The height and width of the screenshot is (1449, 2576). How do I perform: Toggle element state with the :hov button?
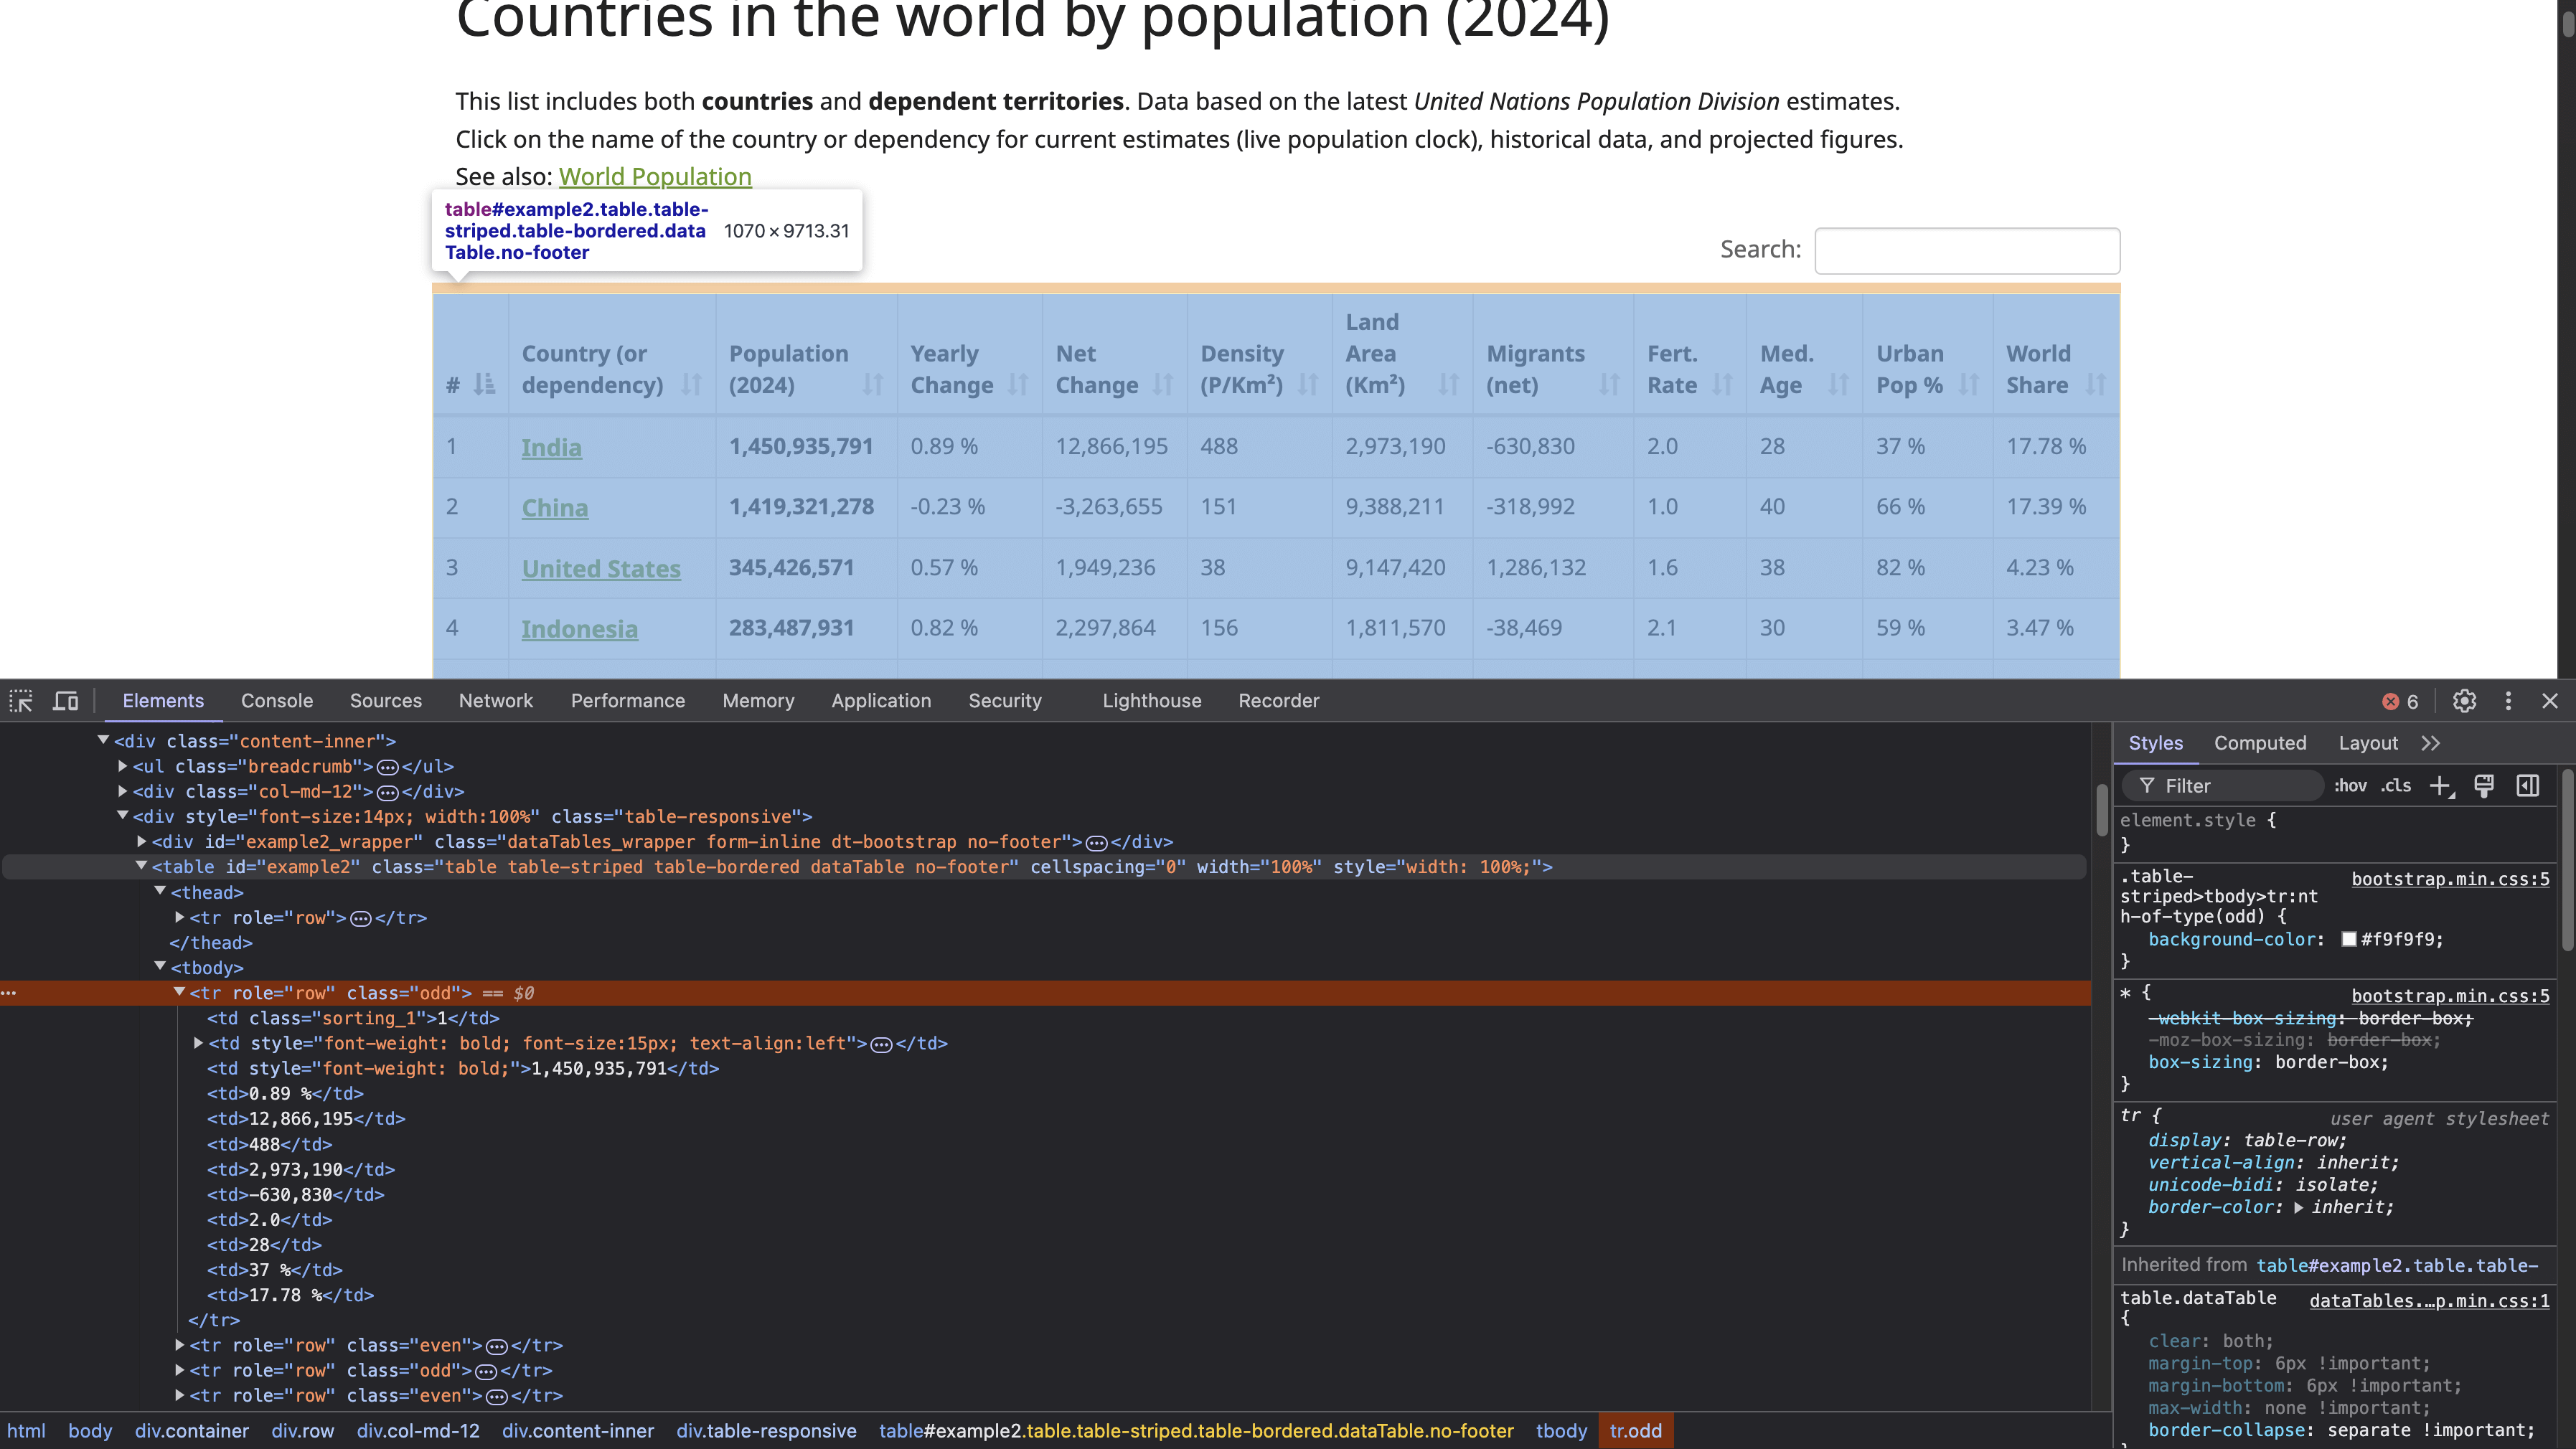pyautogui.click(x=2349, y=786)
